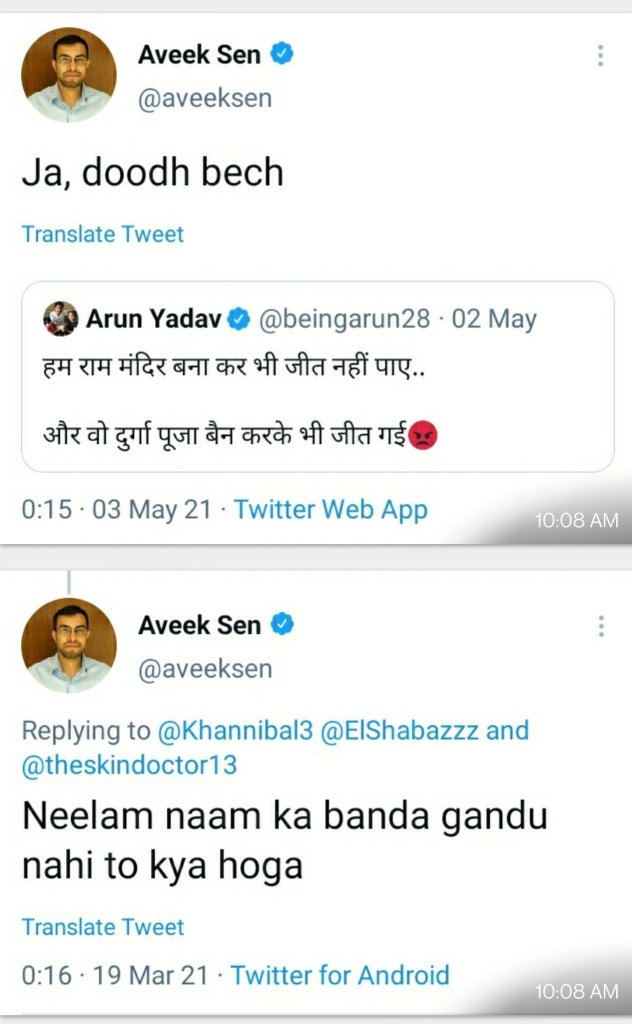The width and height of the screenshot is (632, 1024).
Task: Translate the "Neelam naam ka banda" tweet
Action: pyautogui.click(x=103, y=927)
